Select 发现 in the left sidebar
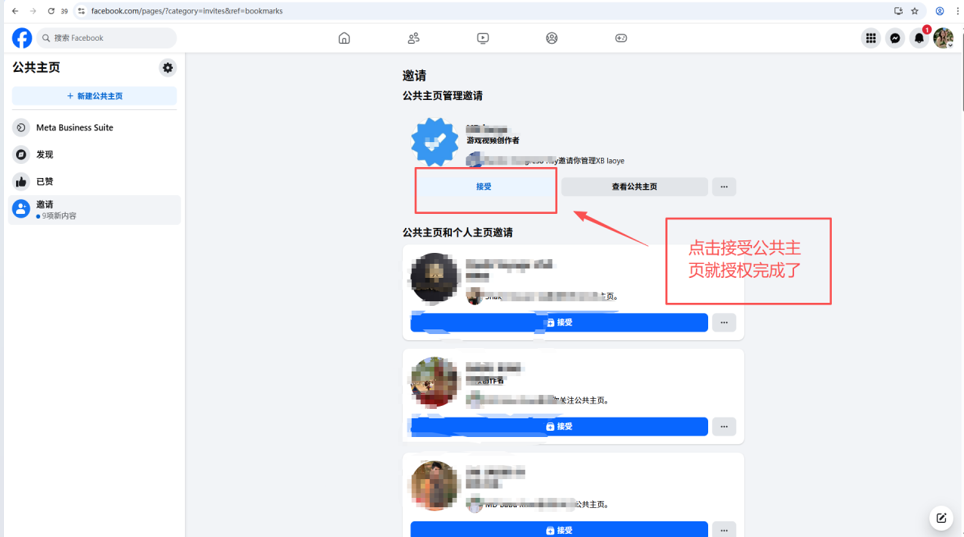Image resolution: width=964 pixels, height=537 pixels. [x=44, y=155]
